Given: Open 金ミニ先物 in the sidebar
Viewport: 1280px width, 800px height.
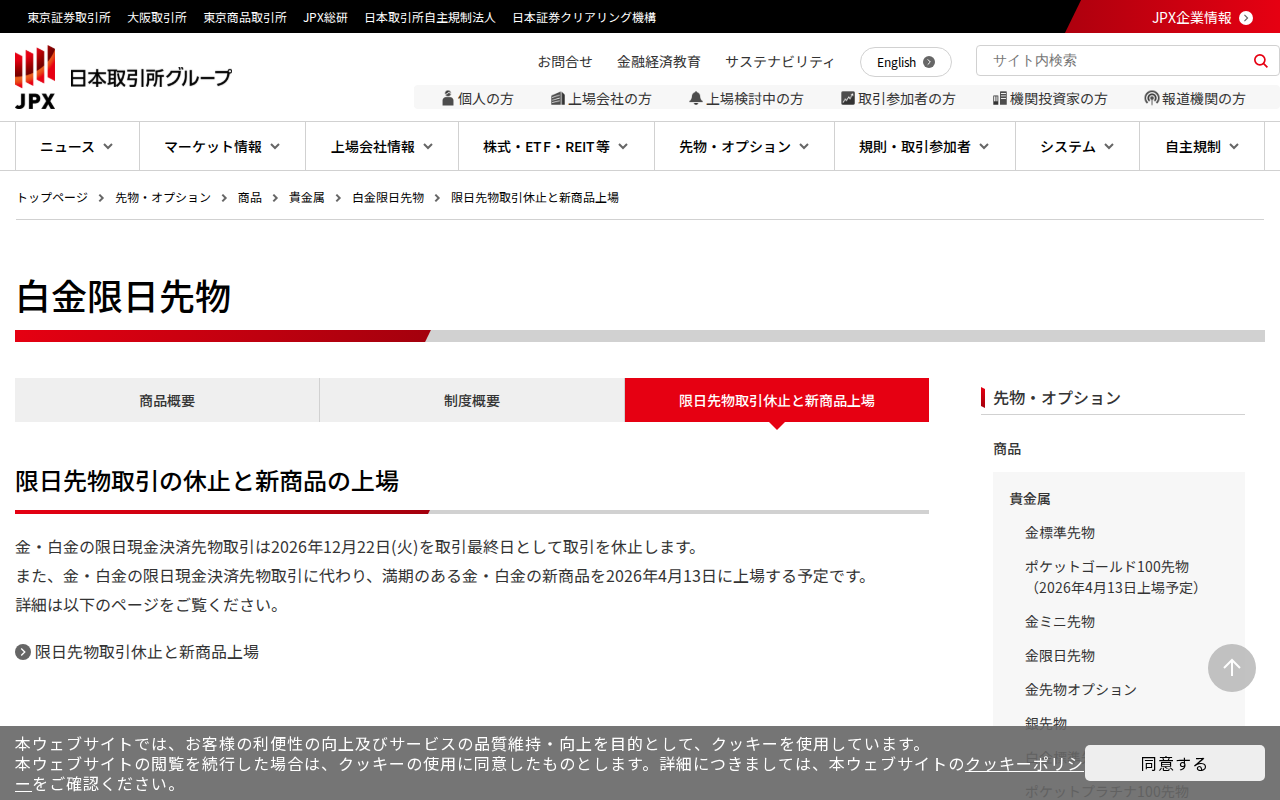Looking at the screenshot, I should pyautogui.click(x=1060, y=621).
